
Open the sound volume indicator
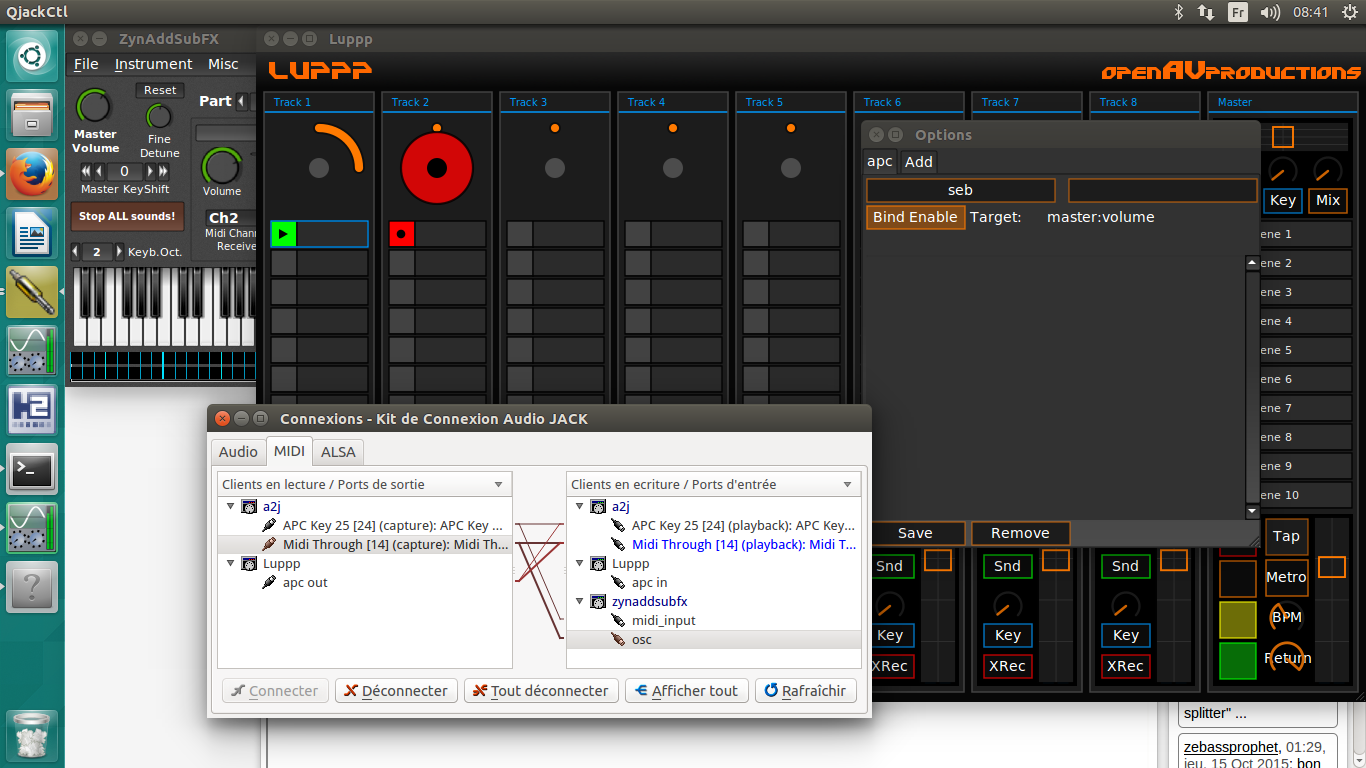1270,12
